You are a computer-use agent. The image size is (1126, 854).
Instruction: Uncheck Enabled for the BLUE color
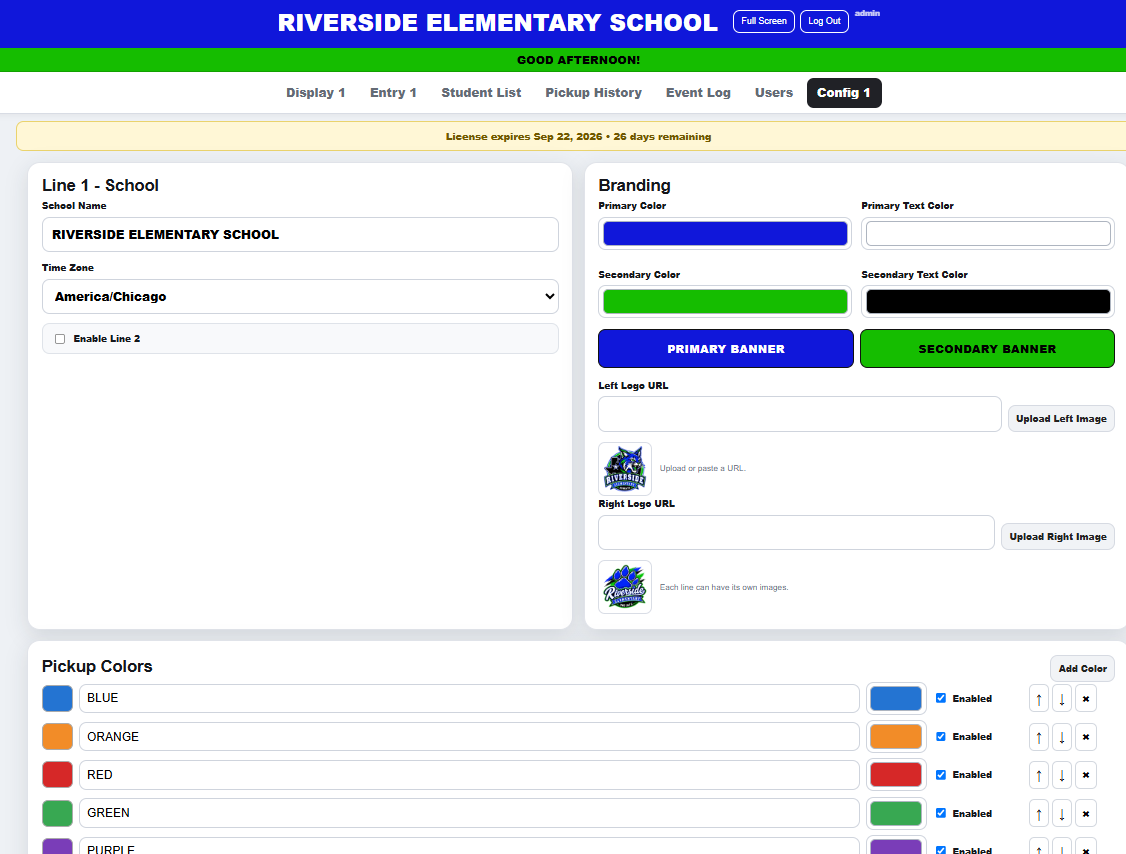[941, 698]
